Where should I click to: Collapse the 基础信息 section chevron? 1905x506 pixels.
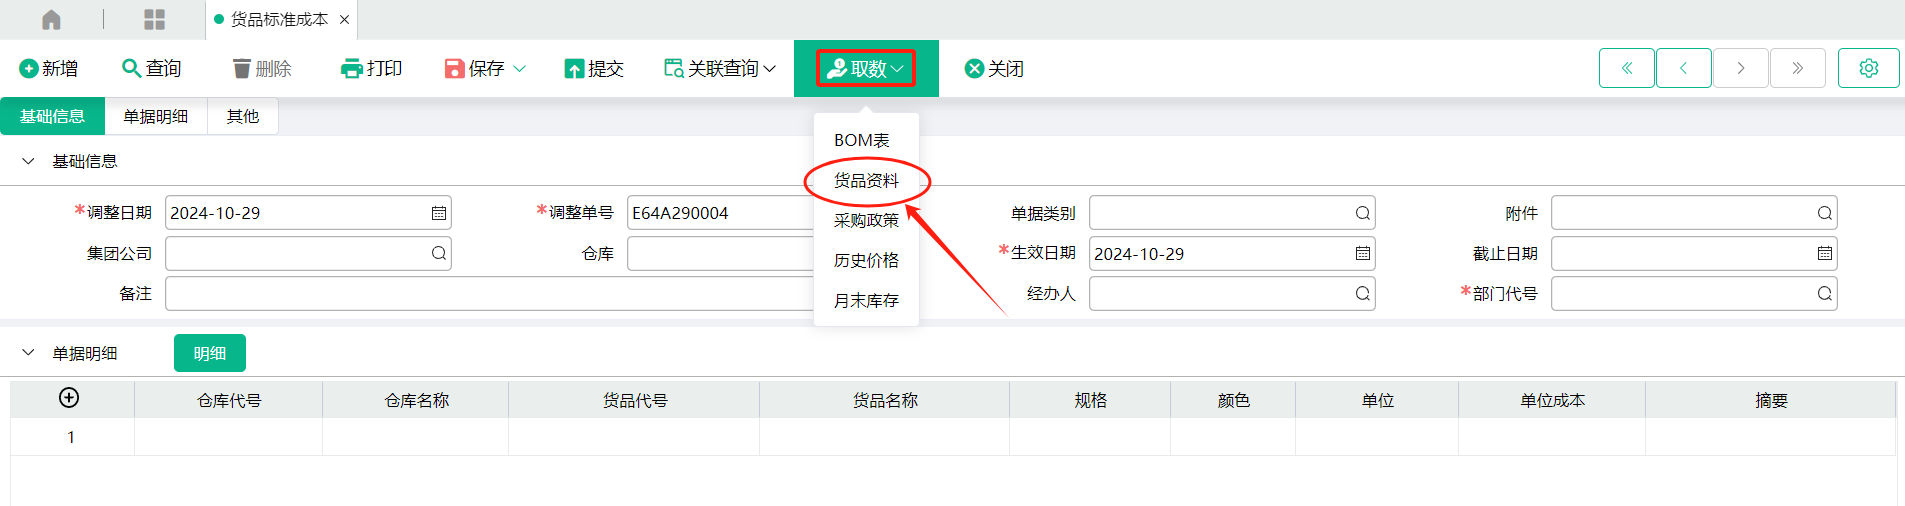[x=28, y=161]
